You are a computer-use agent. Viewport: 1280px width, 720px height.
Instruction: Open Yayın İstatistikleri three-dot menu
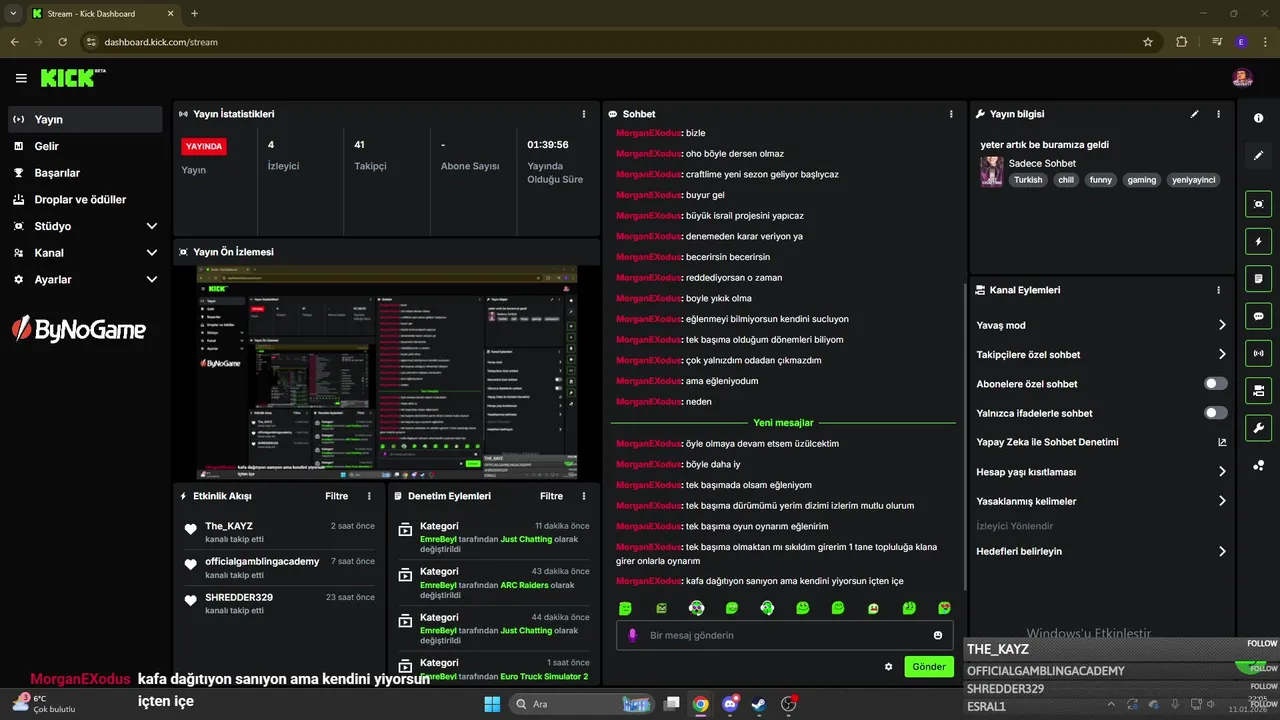point(584,114)
